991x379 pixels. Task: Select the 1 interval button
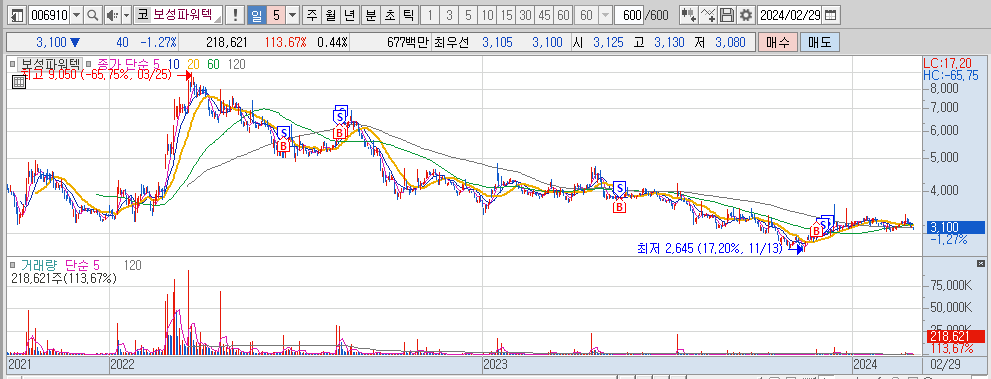point(430,15)
